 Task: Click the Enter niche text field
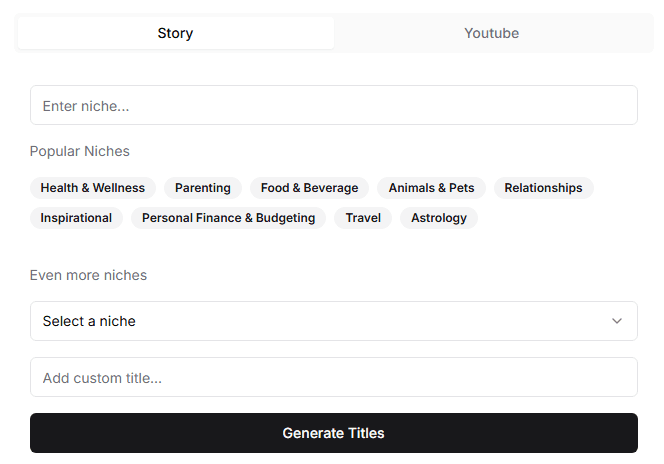pyautogui.click(x=334, y=105)
